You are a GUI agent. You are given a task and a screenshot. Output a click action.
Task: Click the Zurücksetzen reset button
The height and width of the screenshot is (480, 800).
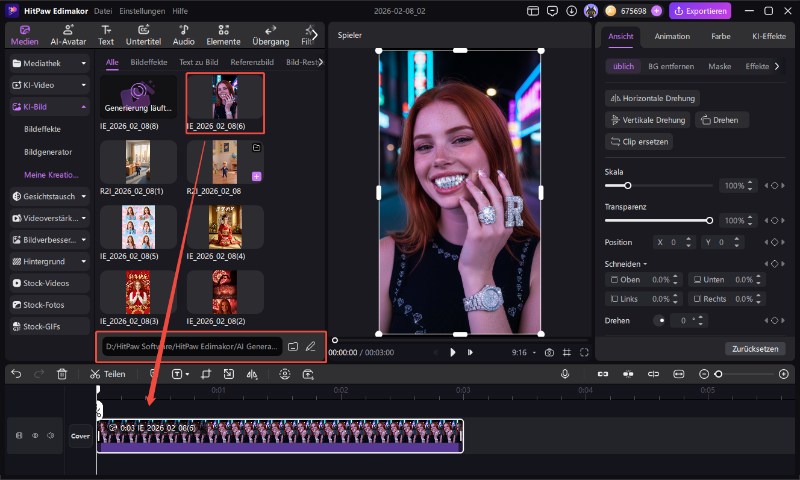tap(754, 348)
